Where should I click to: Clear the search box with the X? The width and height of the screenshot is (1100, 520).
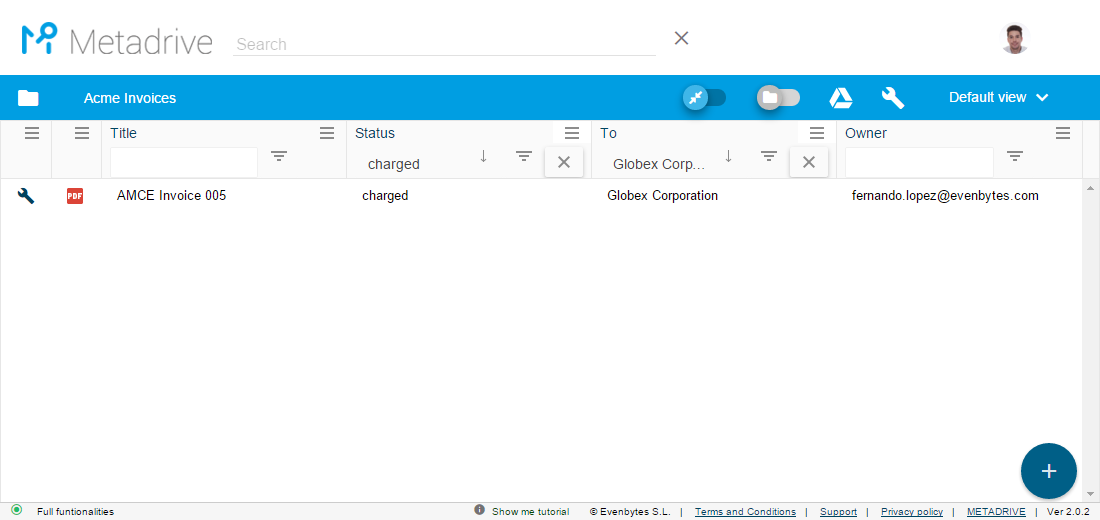(x=681, y=38)
